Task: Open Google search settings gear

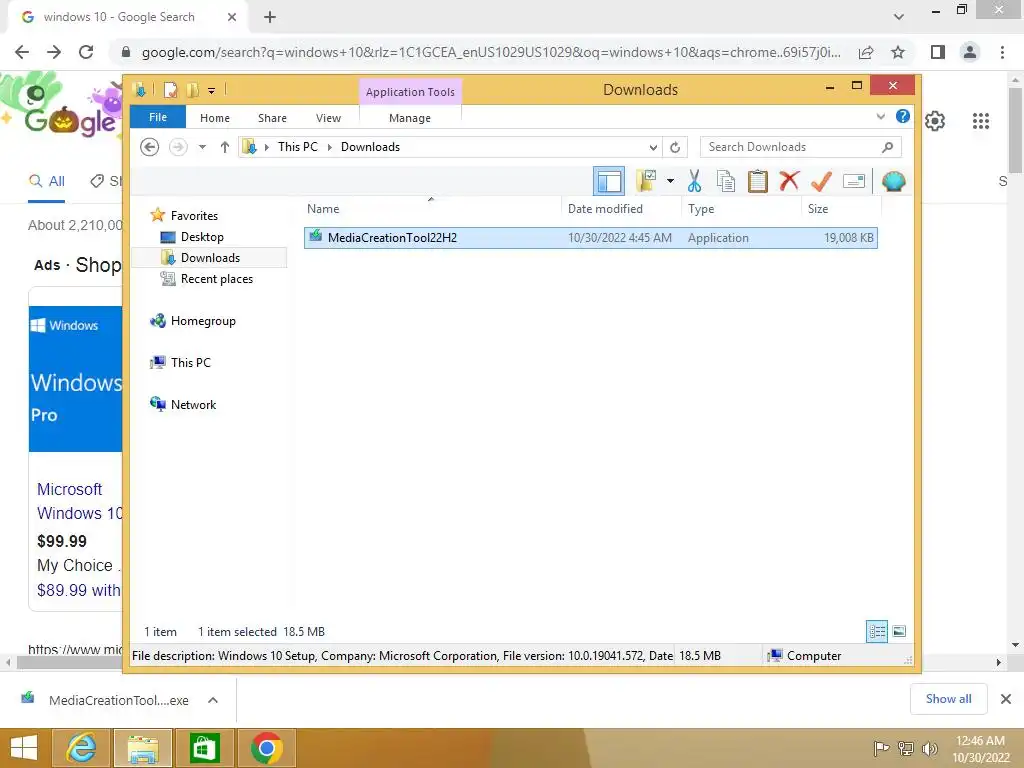Action: (935, 121)
